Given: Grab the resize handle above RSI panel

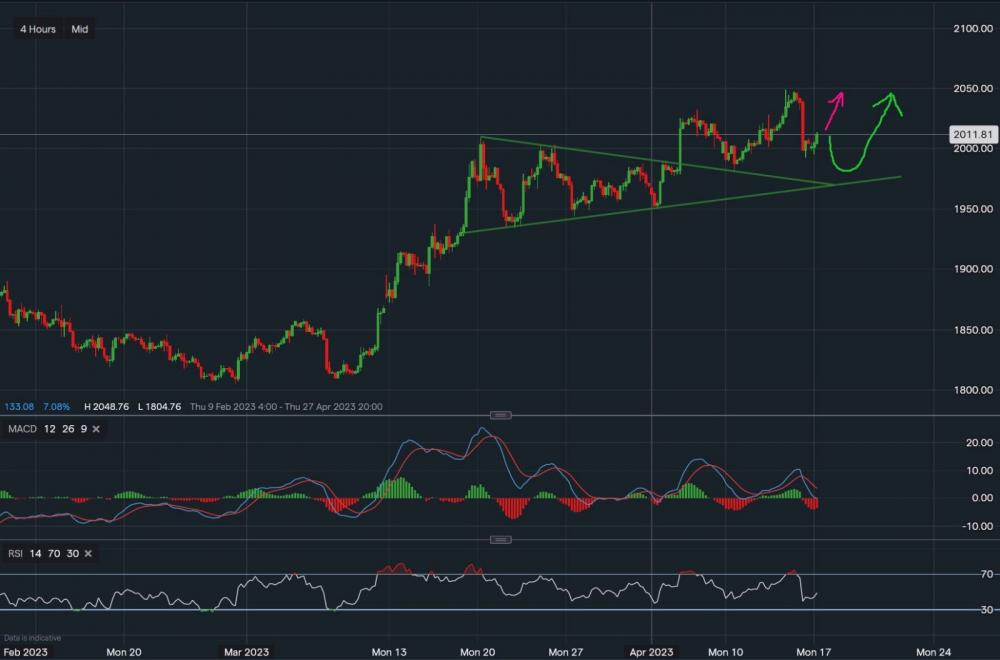Looking at the screenshot, I should (x=502, y=540).
